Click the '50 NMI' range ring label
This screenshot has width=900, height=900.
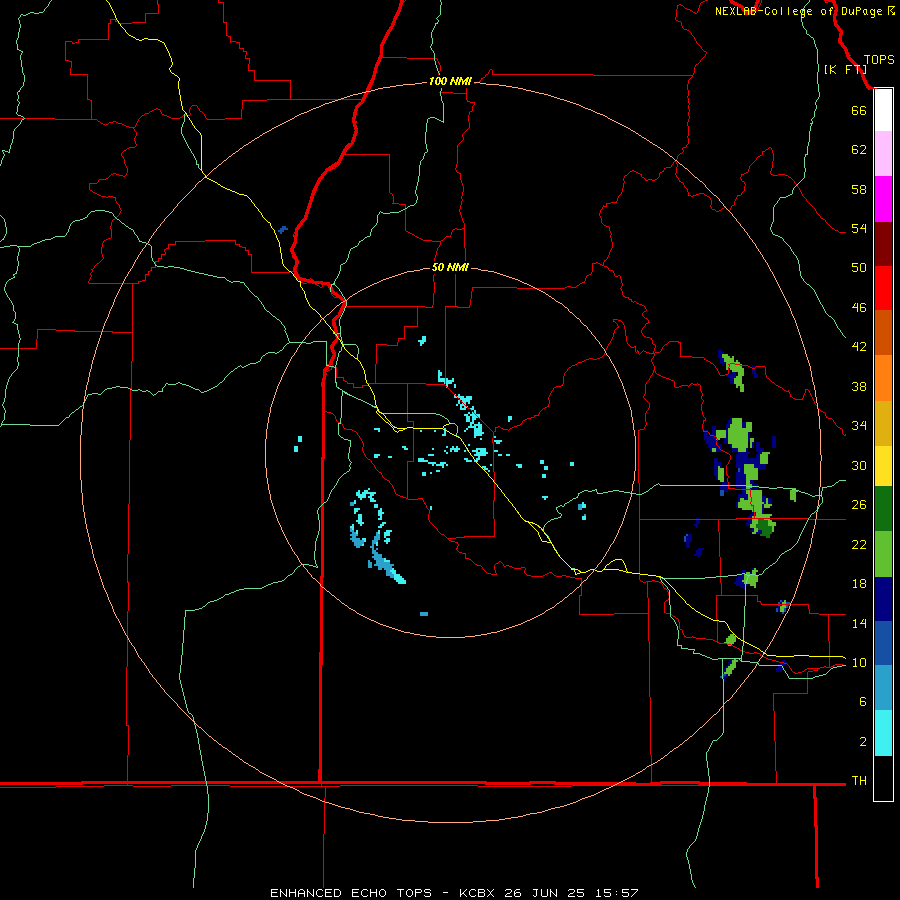point(450,267)
